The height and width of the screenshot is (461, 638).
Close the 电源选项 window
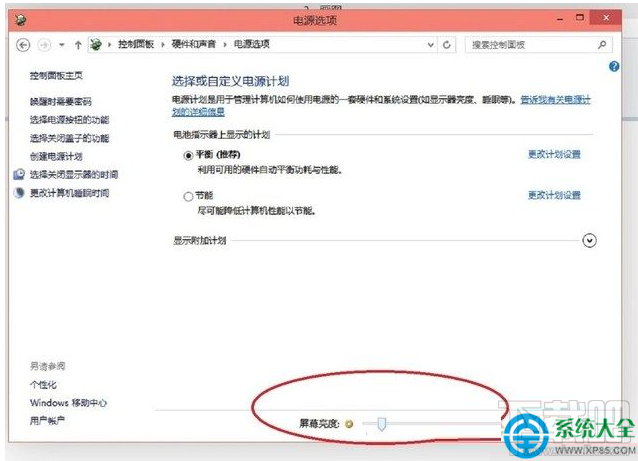point(606,18)
